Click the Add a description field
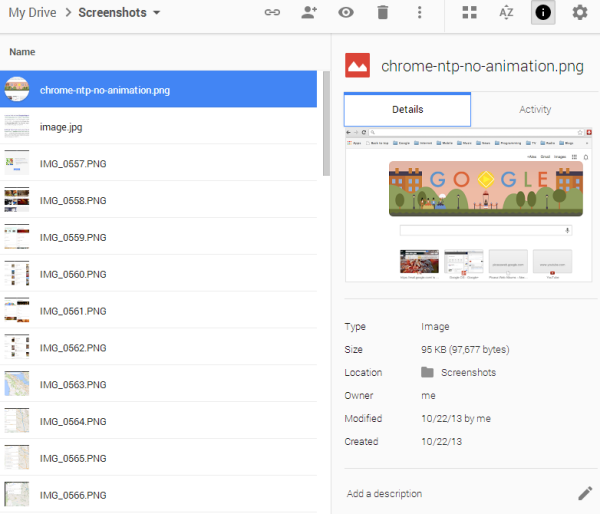The width and height of the screenshot is (600, 514). [384, 494]
